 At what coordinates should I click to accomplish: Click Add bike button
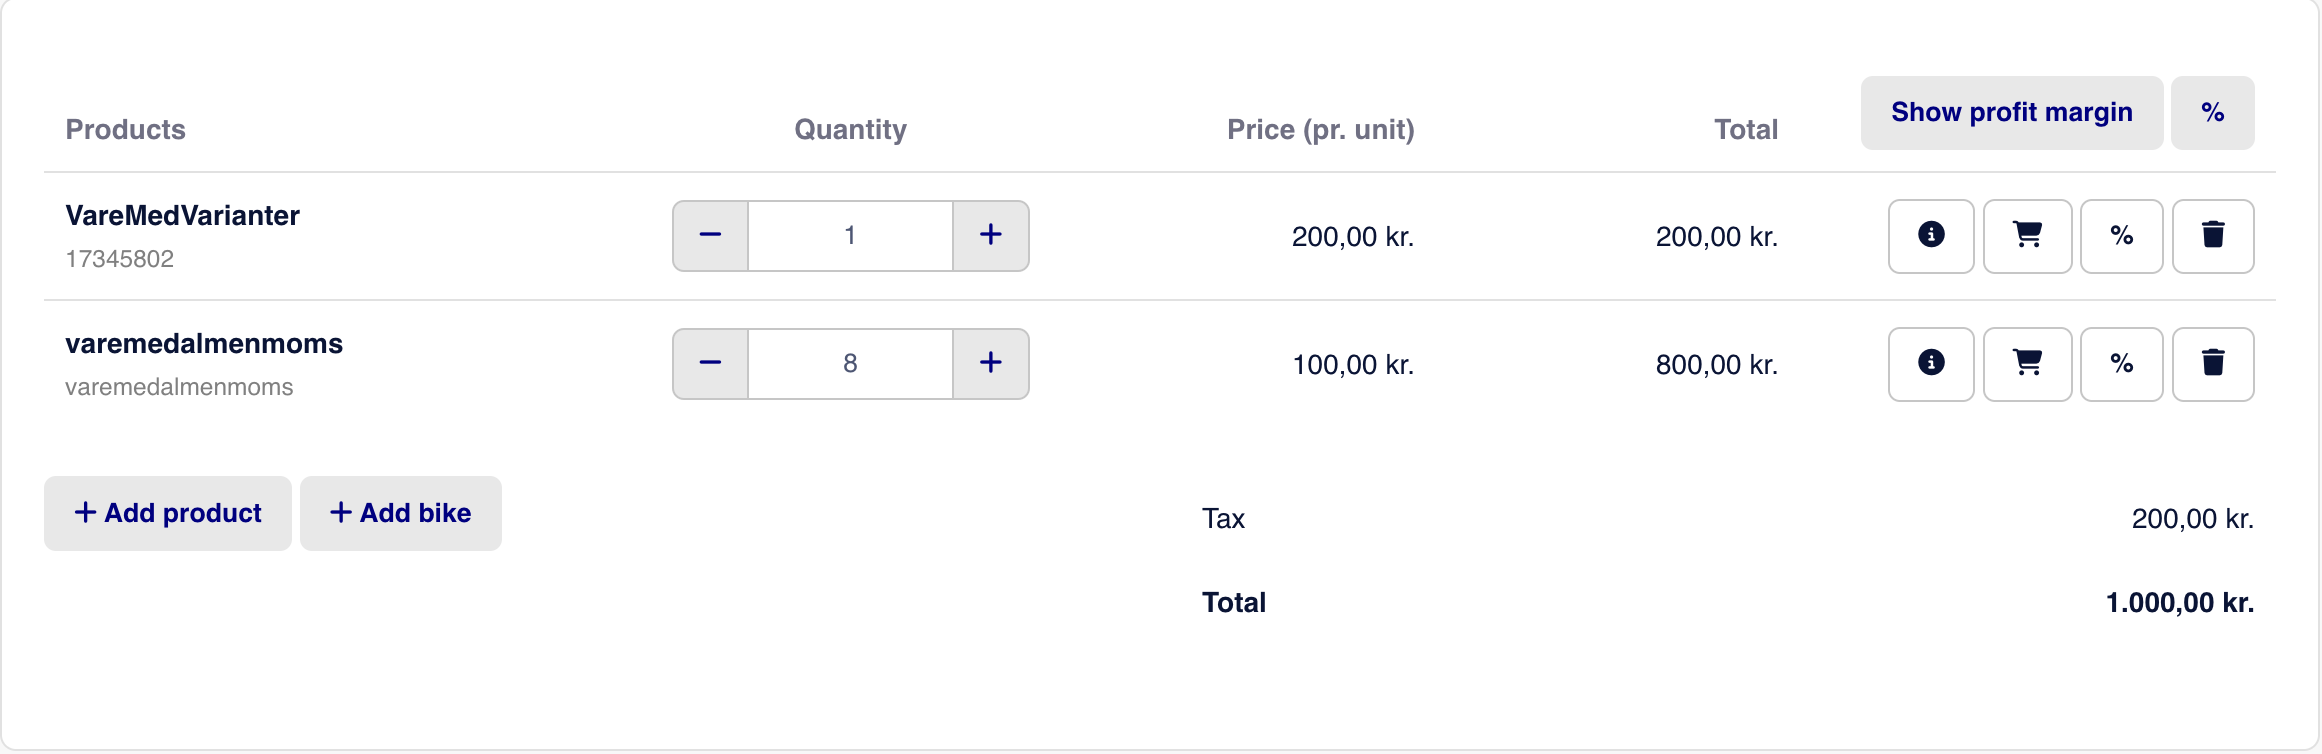401,513
